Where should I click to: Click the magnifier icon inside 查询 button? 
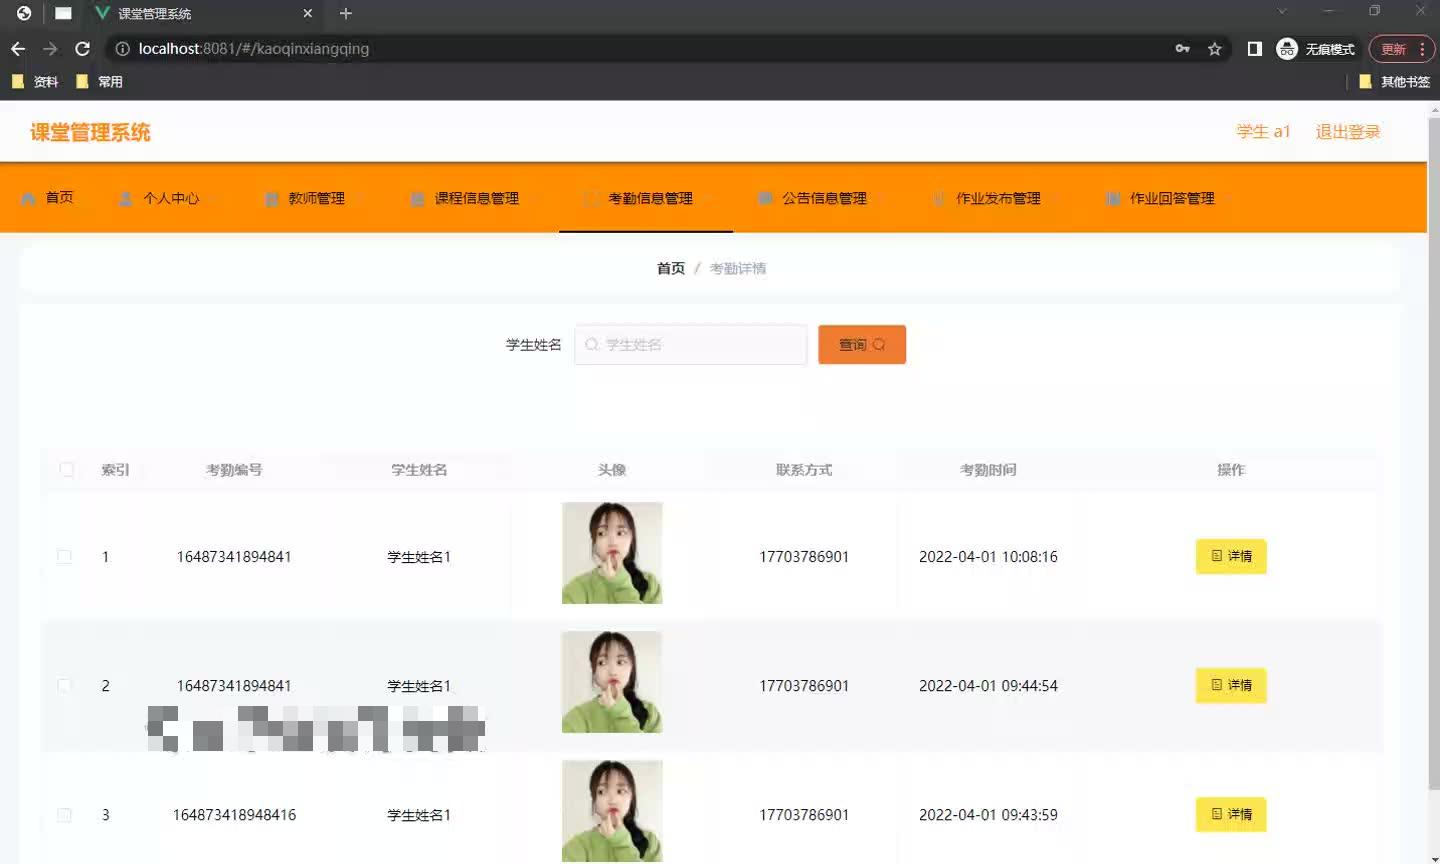pos(878,344)
